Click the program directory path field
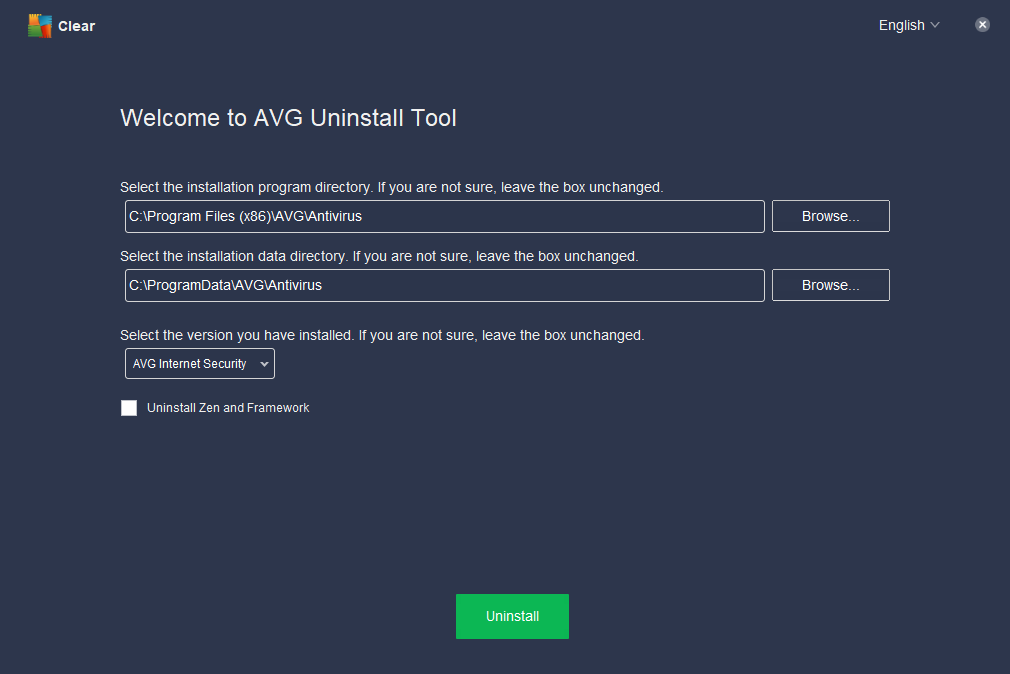Screen dimensions: 1010x674 click(444, 216)
